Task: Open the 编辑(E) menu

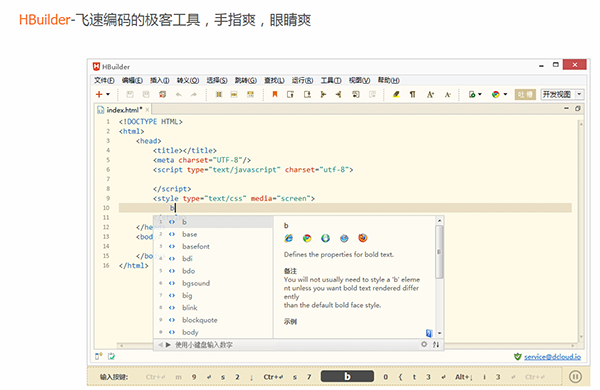Action: pyautogui.click(x=132, y=80)
